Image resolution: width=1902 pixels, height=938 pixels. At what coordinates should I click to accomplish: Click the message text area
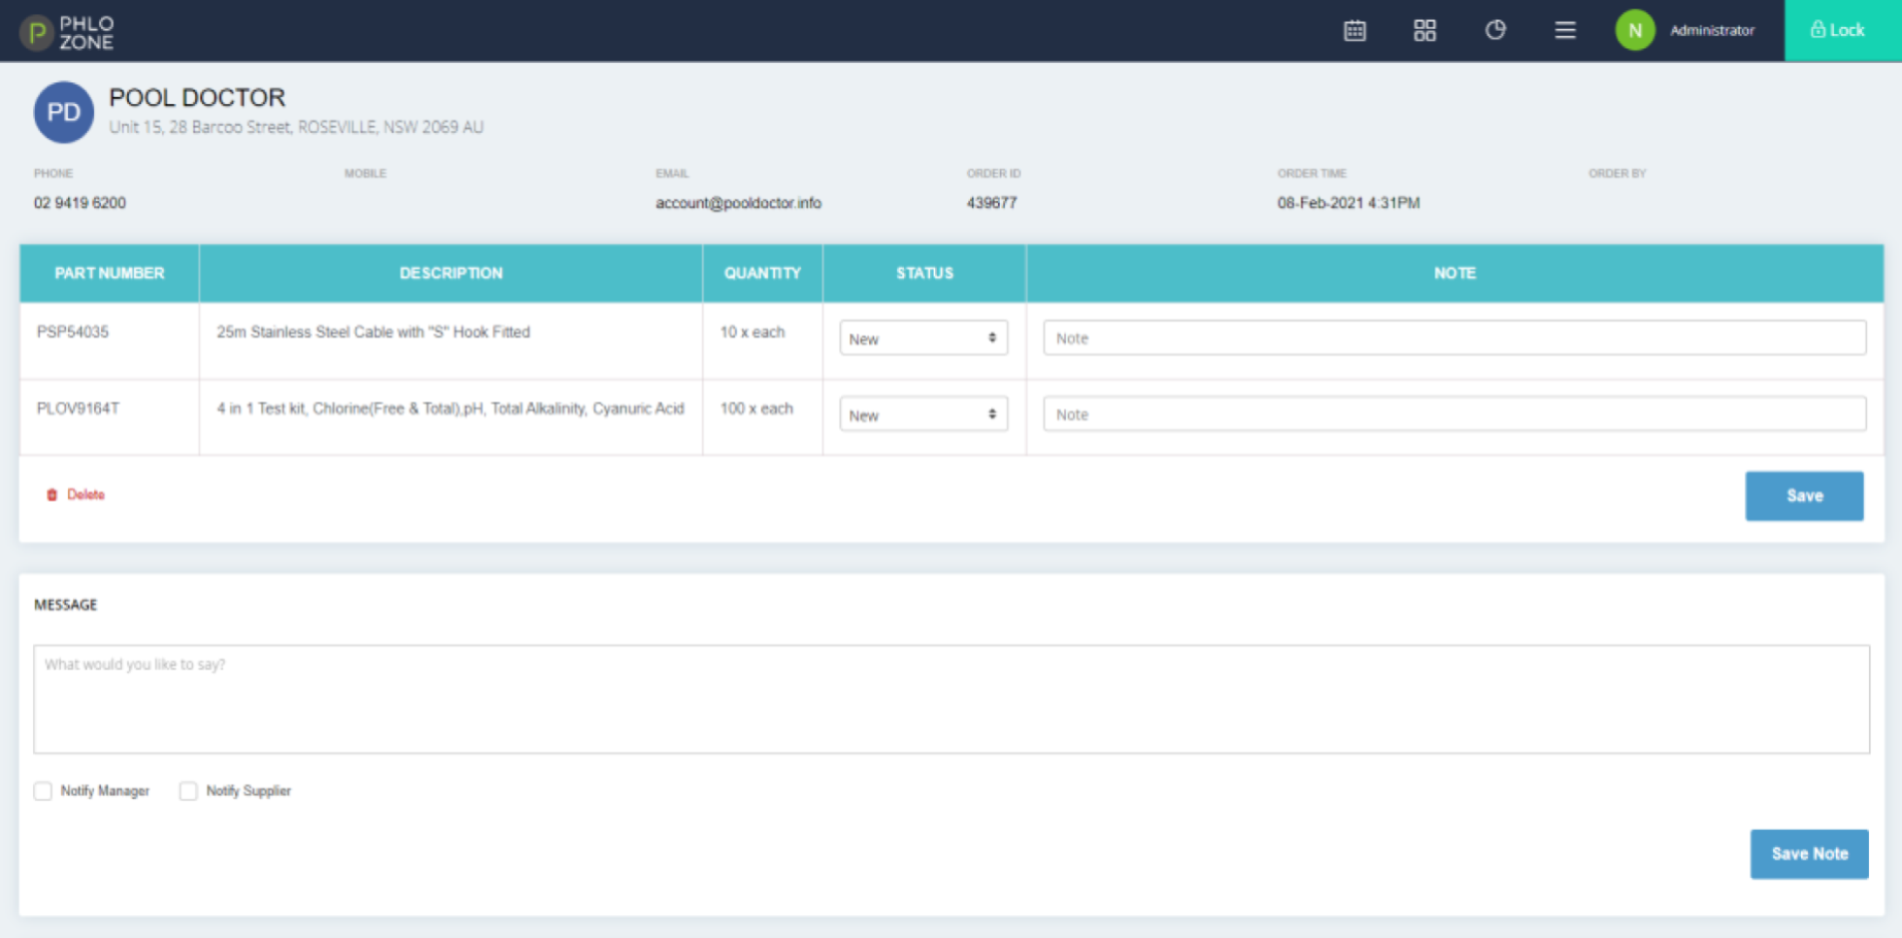tap(951, 699)
